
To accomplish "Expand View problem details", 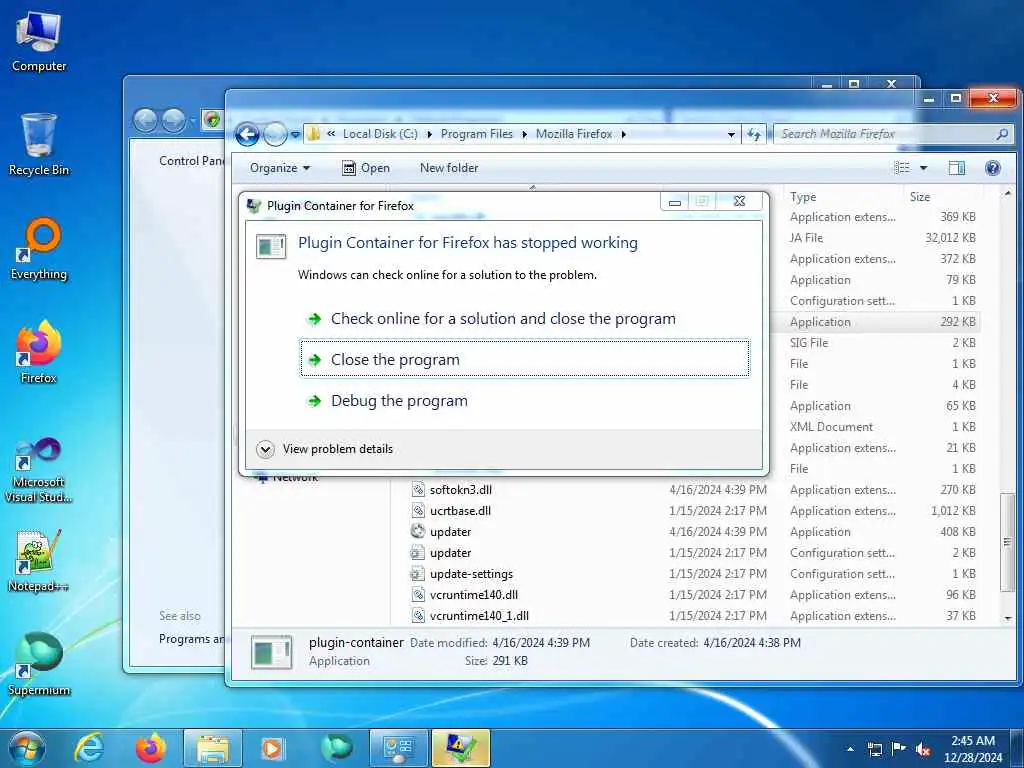I will 325,449.
